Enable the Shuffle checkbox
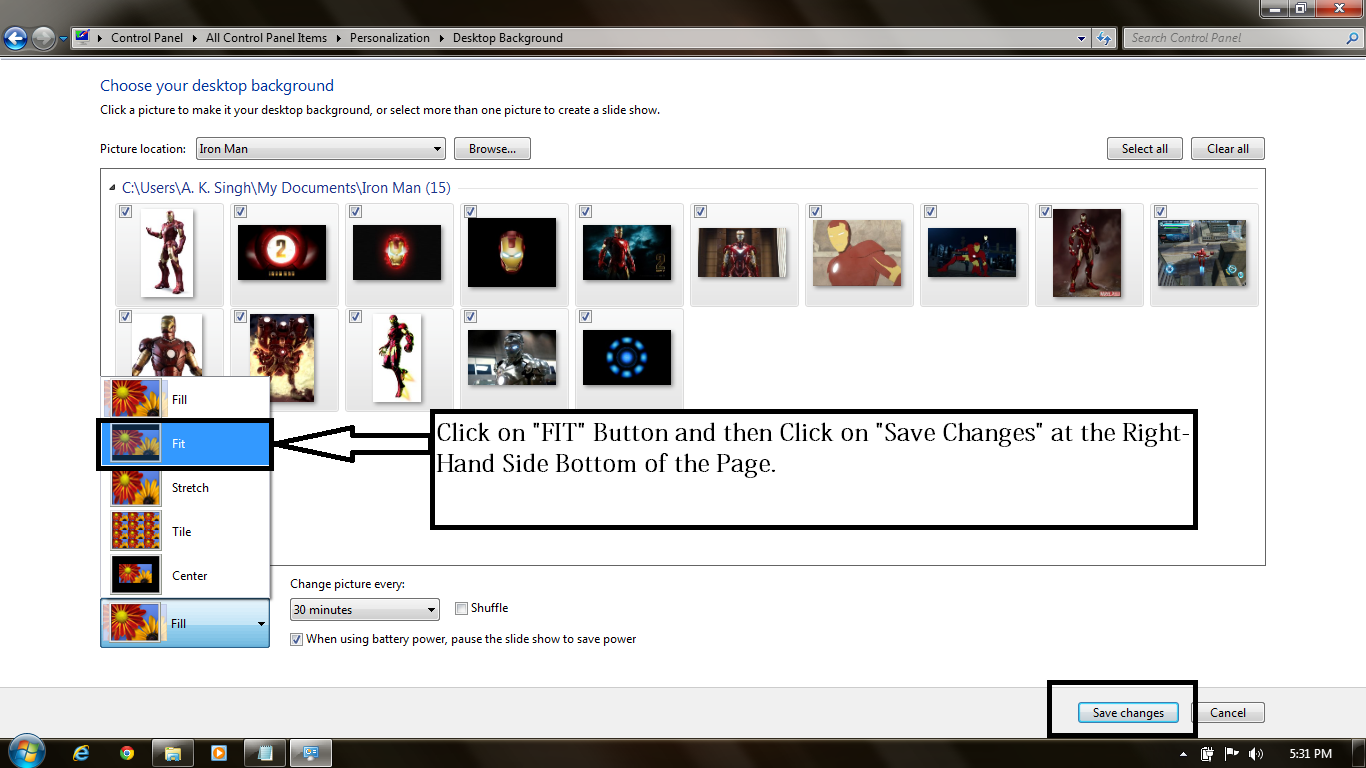 pos(461,608)
